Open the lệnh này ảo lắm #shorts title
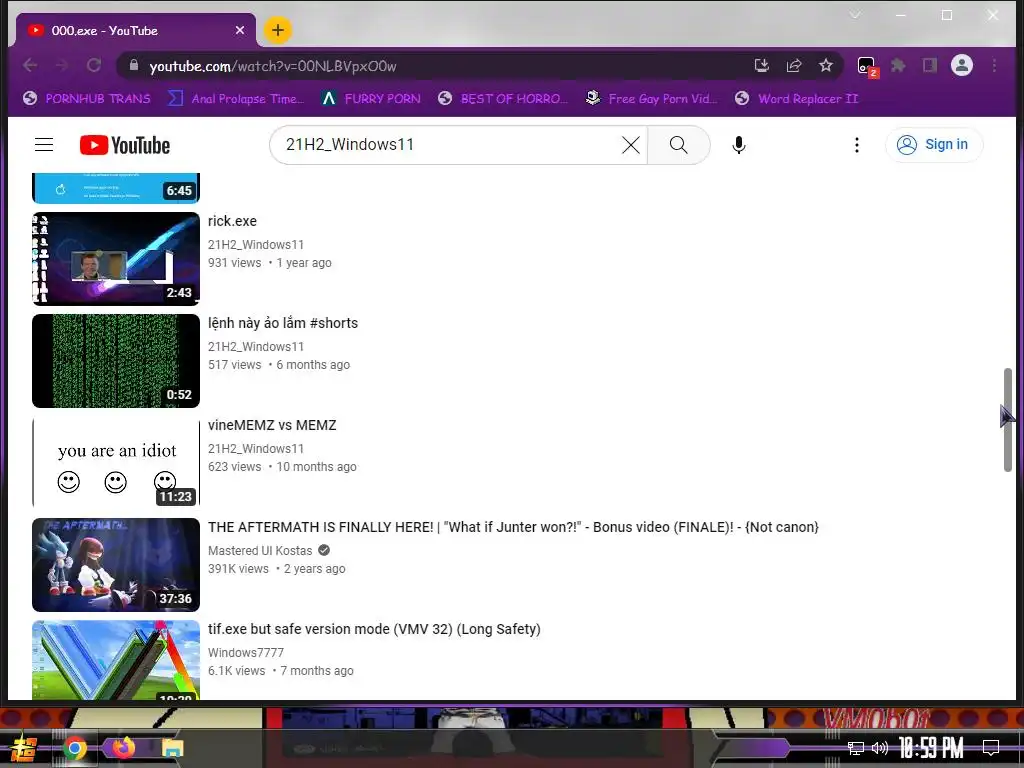 pos(283,323)
